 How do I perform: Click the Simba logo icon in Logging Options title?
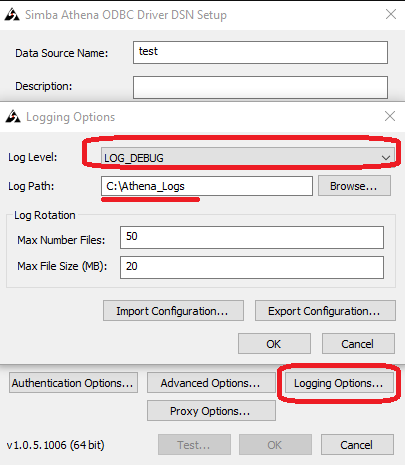pos(13,117)
